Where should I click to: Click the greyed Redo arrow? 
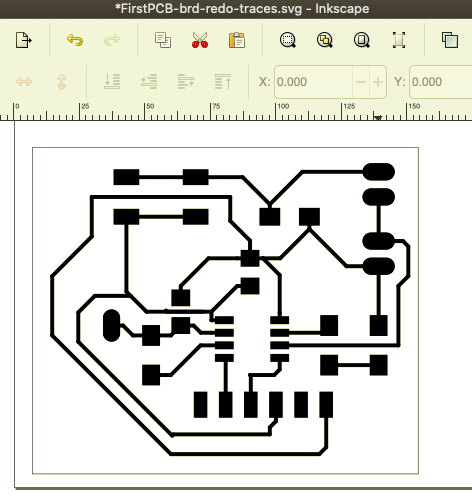(x=112, y=40)
